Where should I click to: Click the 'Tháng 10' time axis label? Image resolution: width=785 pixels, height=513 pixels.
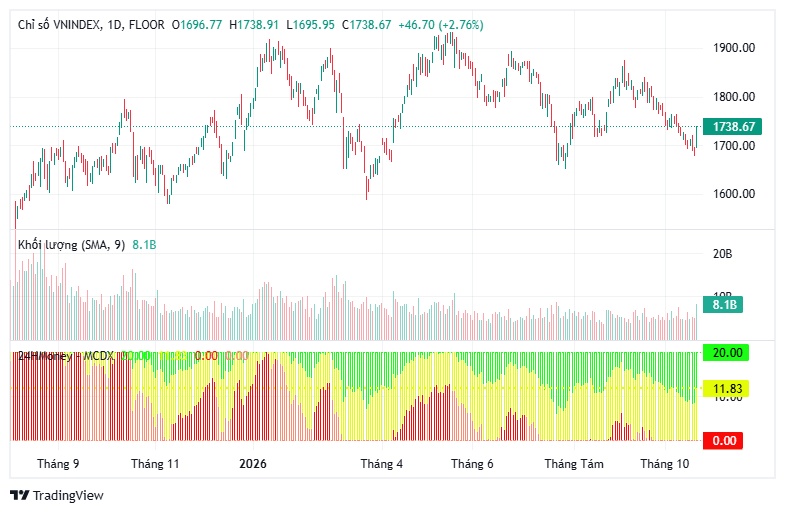(x=665, y=464)
